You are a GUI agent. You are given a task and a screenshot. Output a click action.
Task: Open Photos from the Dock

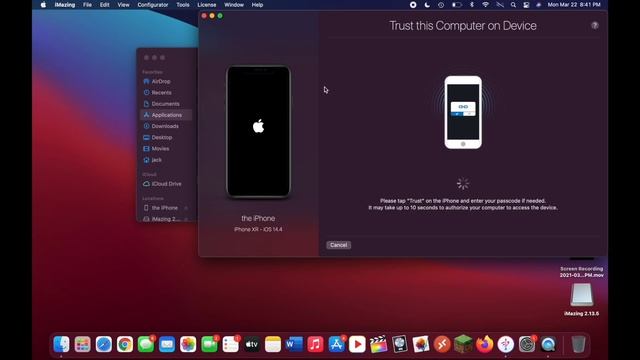188,344
